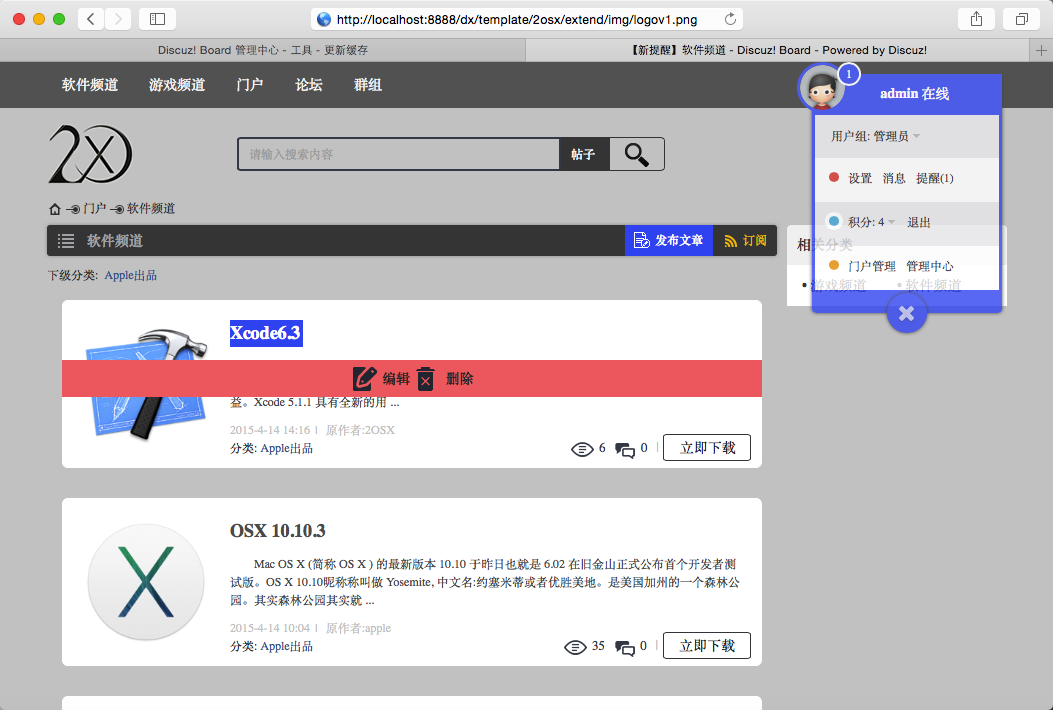Close the user panel with the X button
Image resolution: width=1053 pixels, height=710 pixels.
point(907,313)
